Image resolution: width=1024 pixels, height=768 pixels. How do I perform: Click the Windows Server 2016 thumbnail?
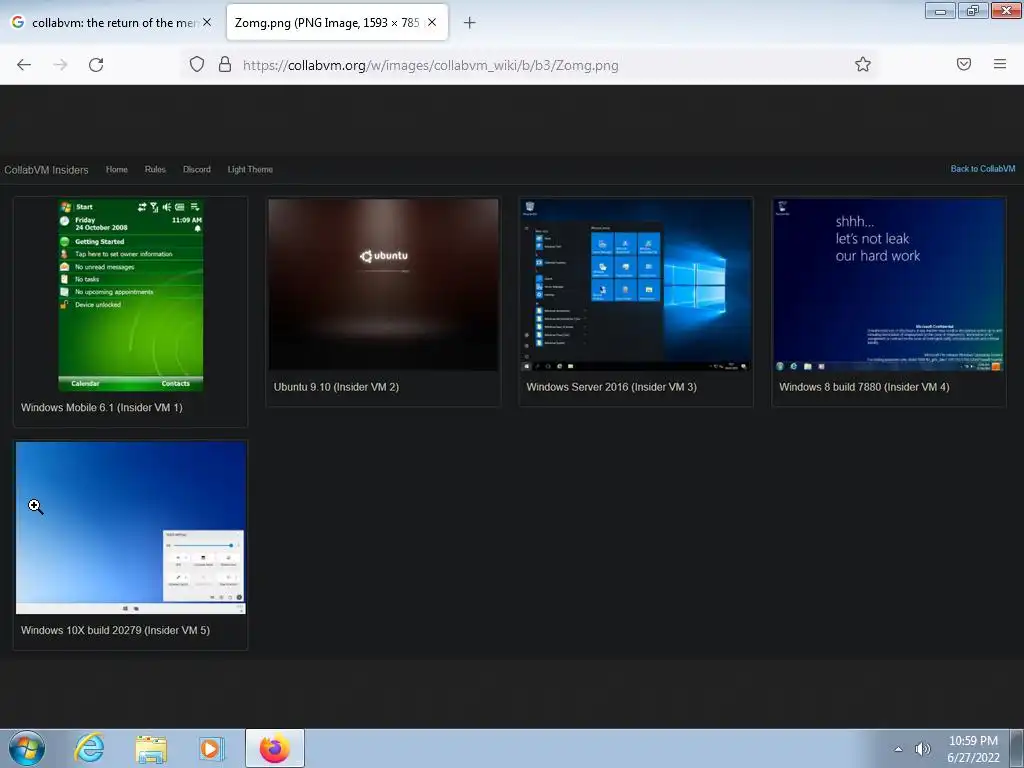tap(636, 285)
